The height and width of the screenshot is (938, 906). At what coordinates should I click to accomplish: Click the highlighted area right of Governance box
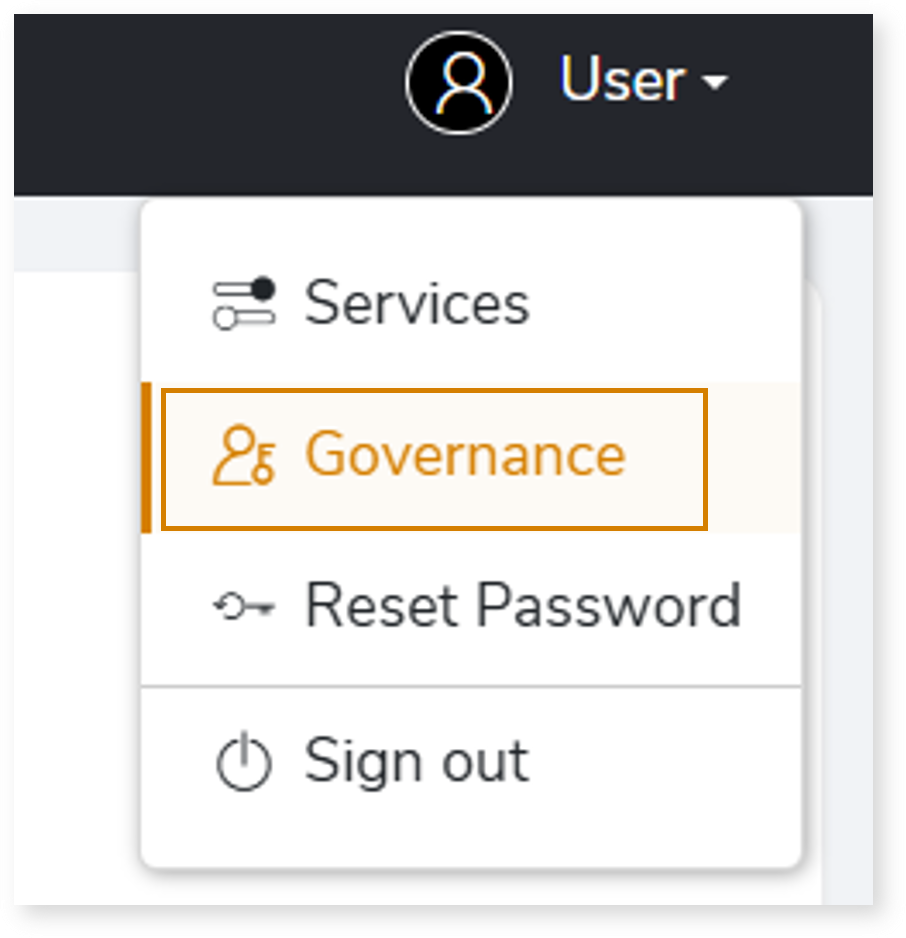(755, 458)
